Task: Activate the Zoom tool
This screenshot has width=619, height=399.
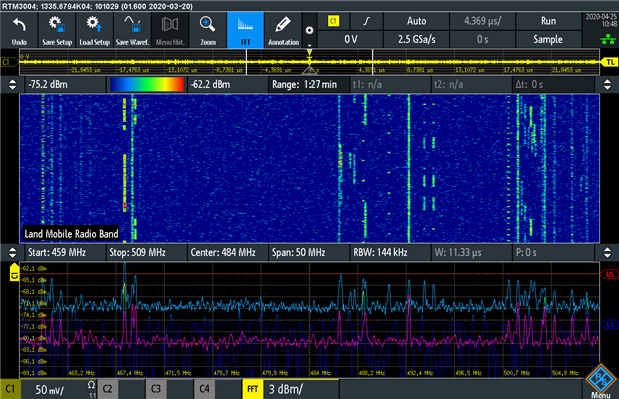Action: 208,30
